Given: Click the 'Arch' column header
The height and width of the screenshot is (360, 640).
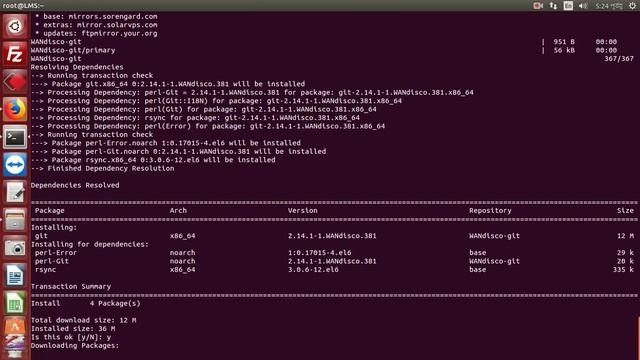Looking at the screenshot, I should click(x=178, y=211).
